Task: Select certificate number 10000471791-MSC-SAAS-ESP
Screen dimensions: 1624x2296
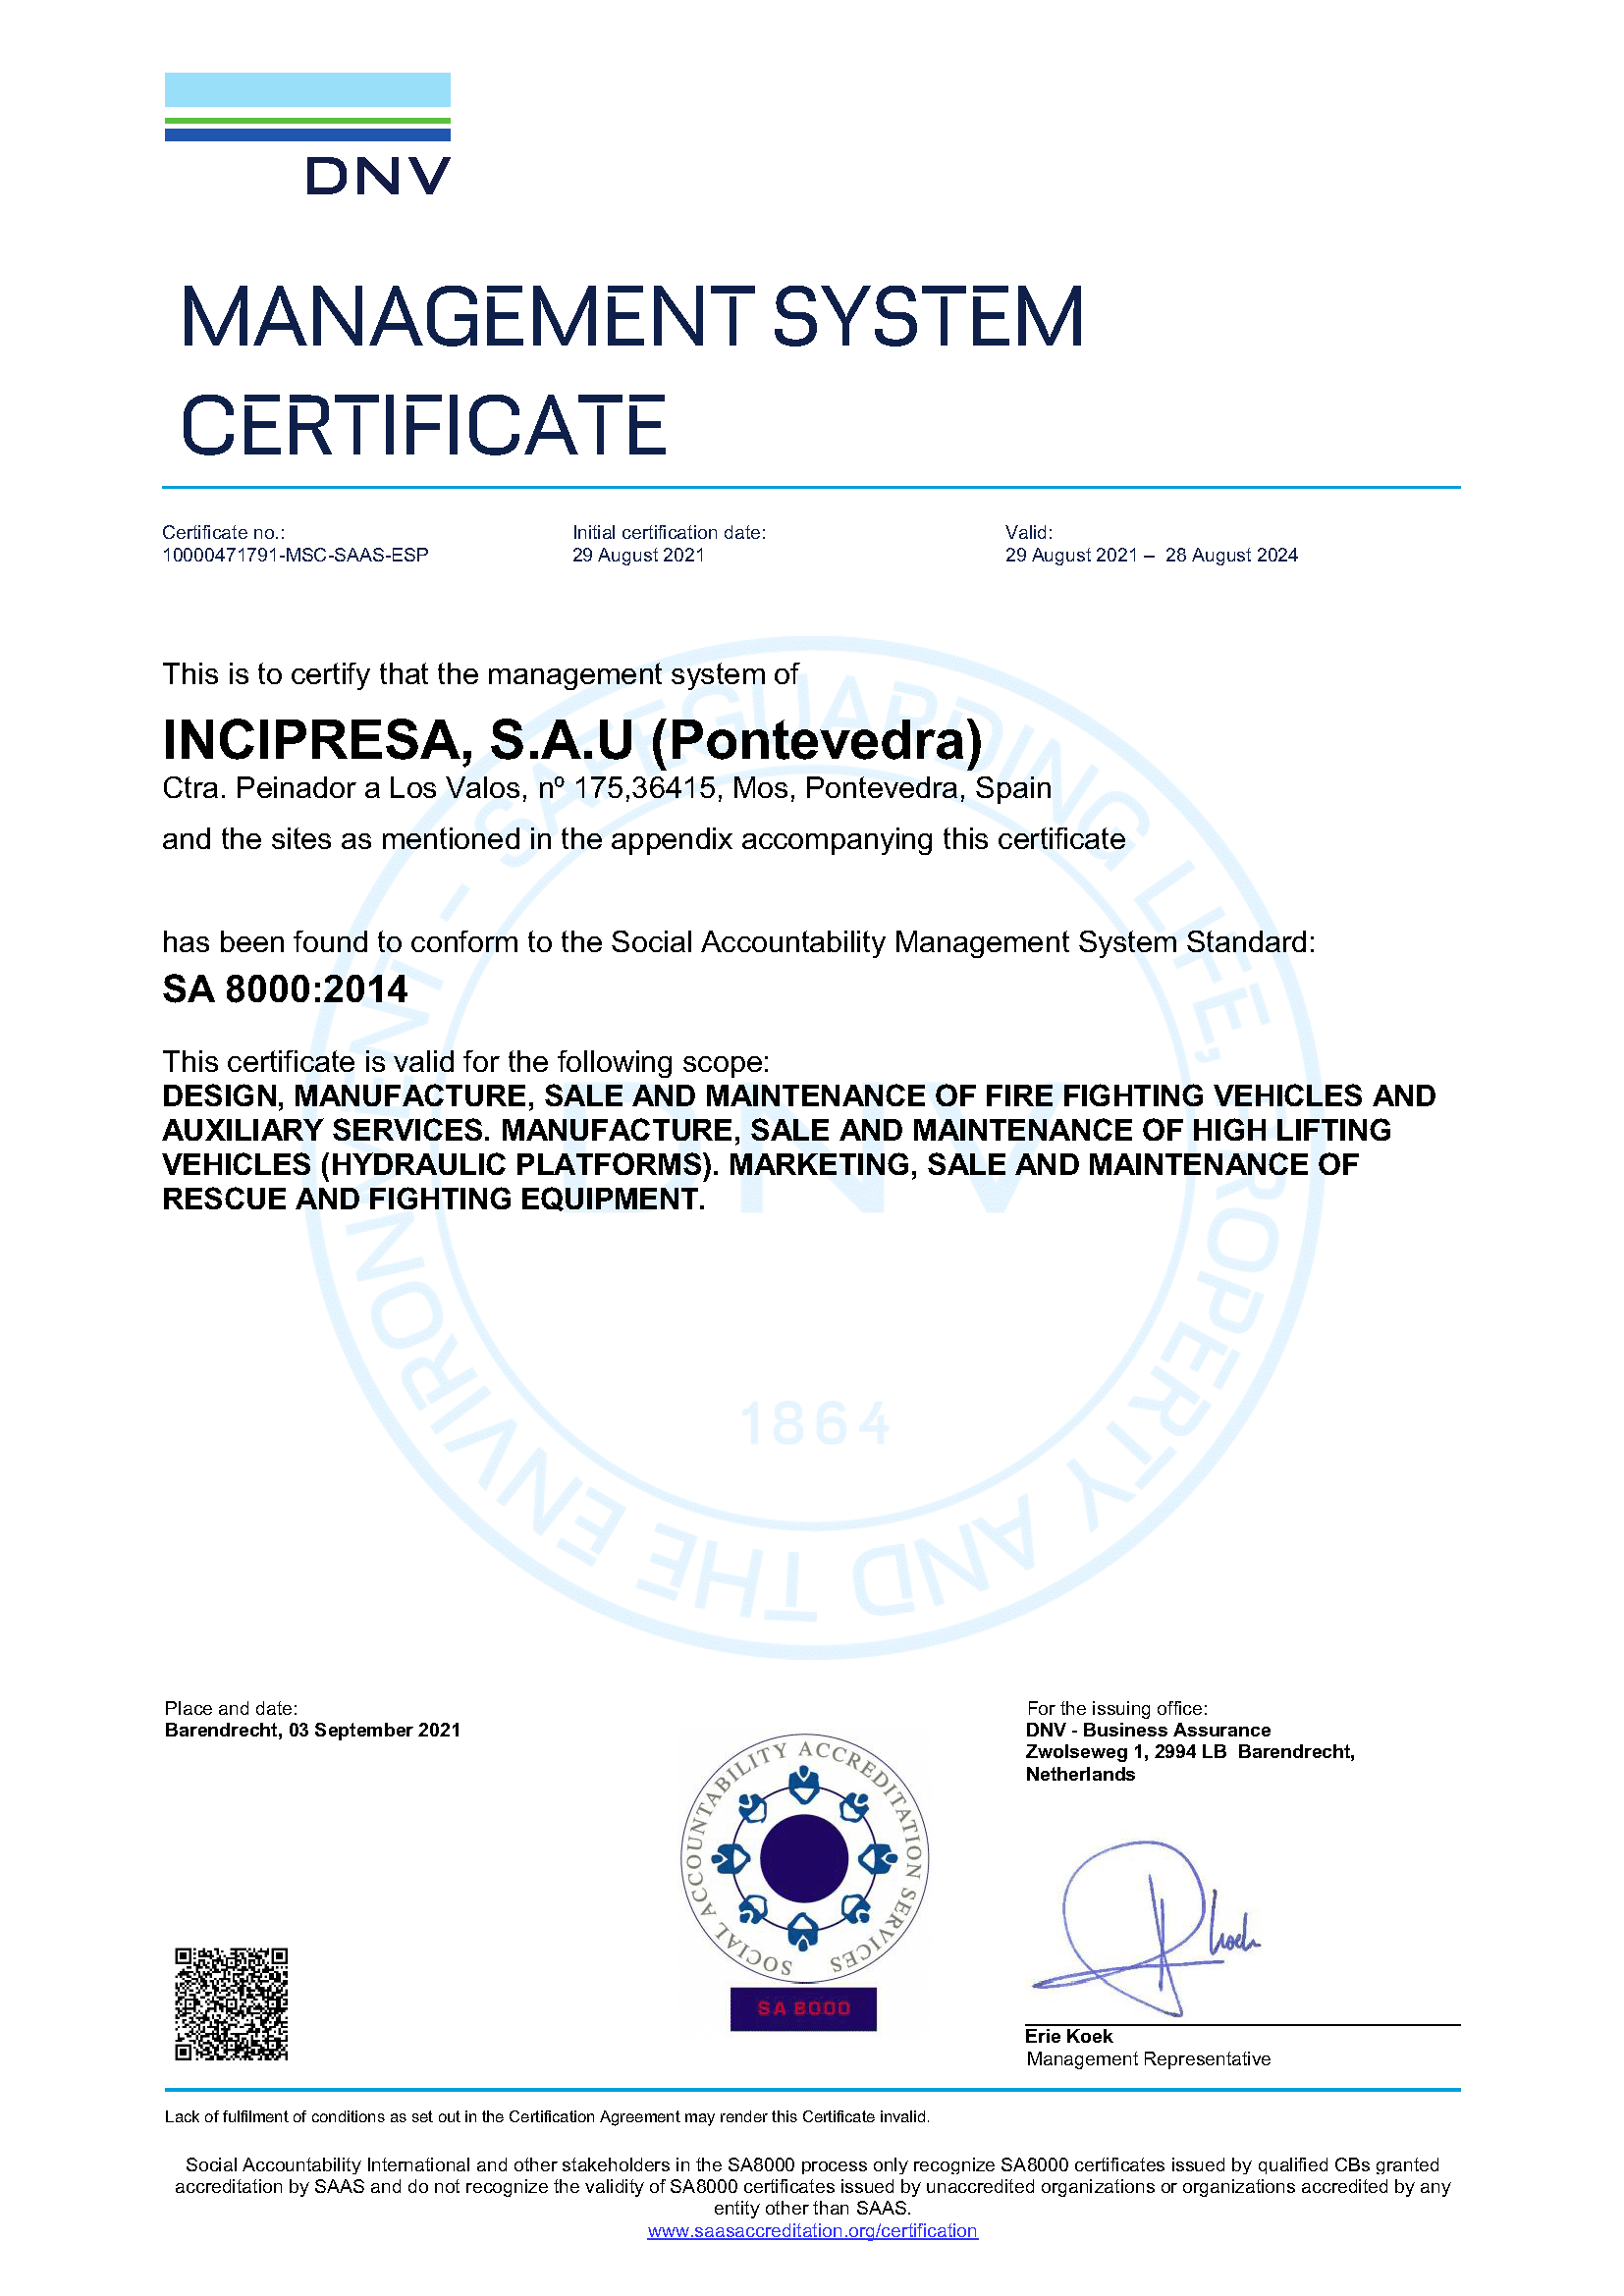Action: click(295, 555)
